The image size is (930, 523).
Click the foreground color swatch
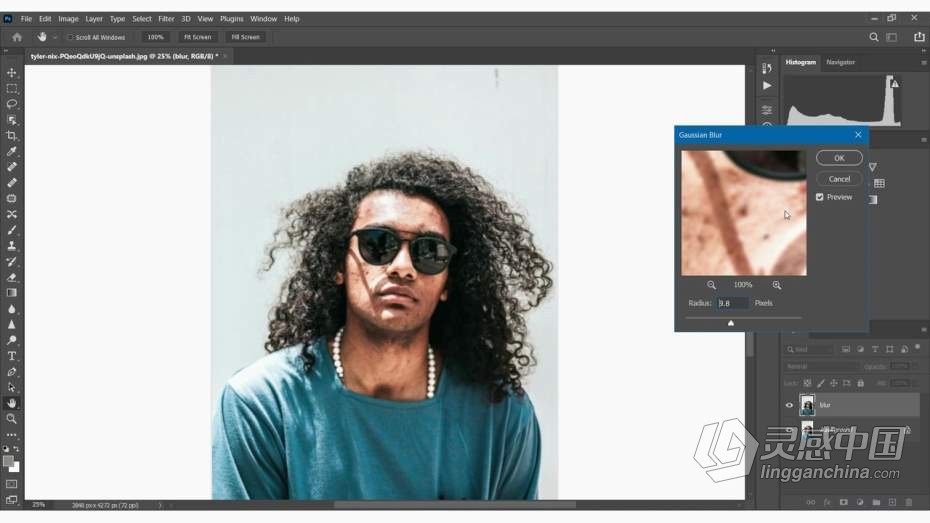click(8, 461)
